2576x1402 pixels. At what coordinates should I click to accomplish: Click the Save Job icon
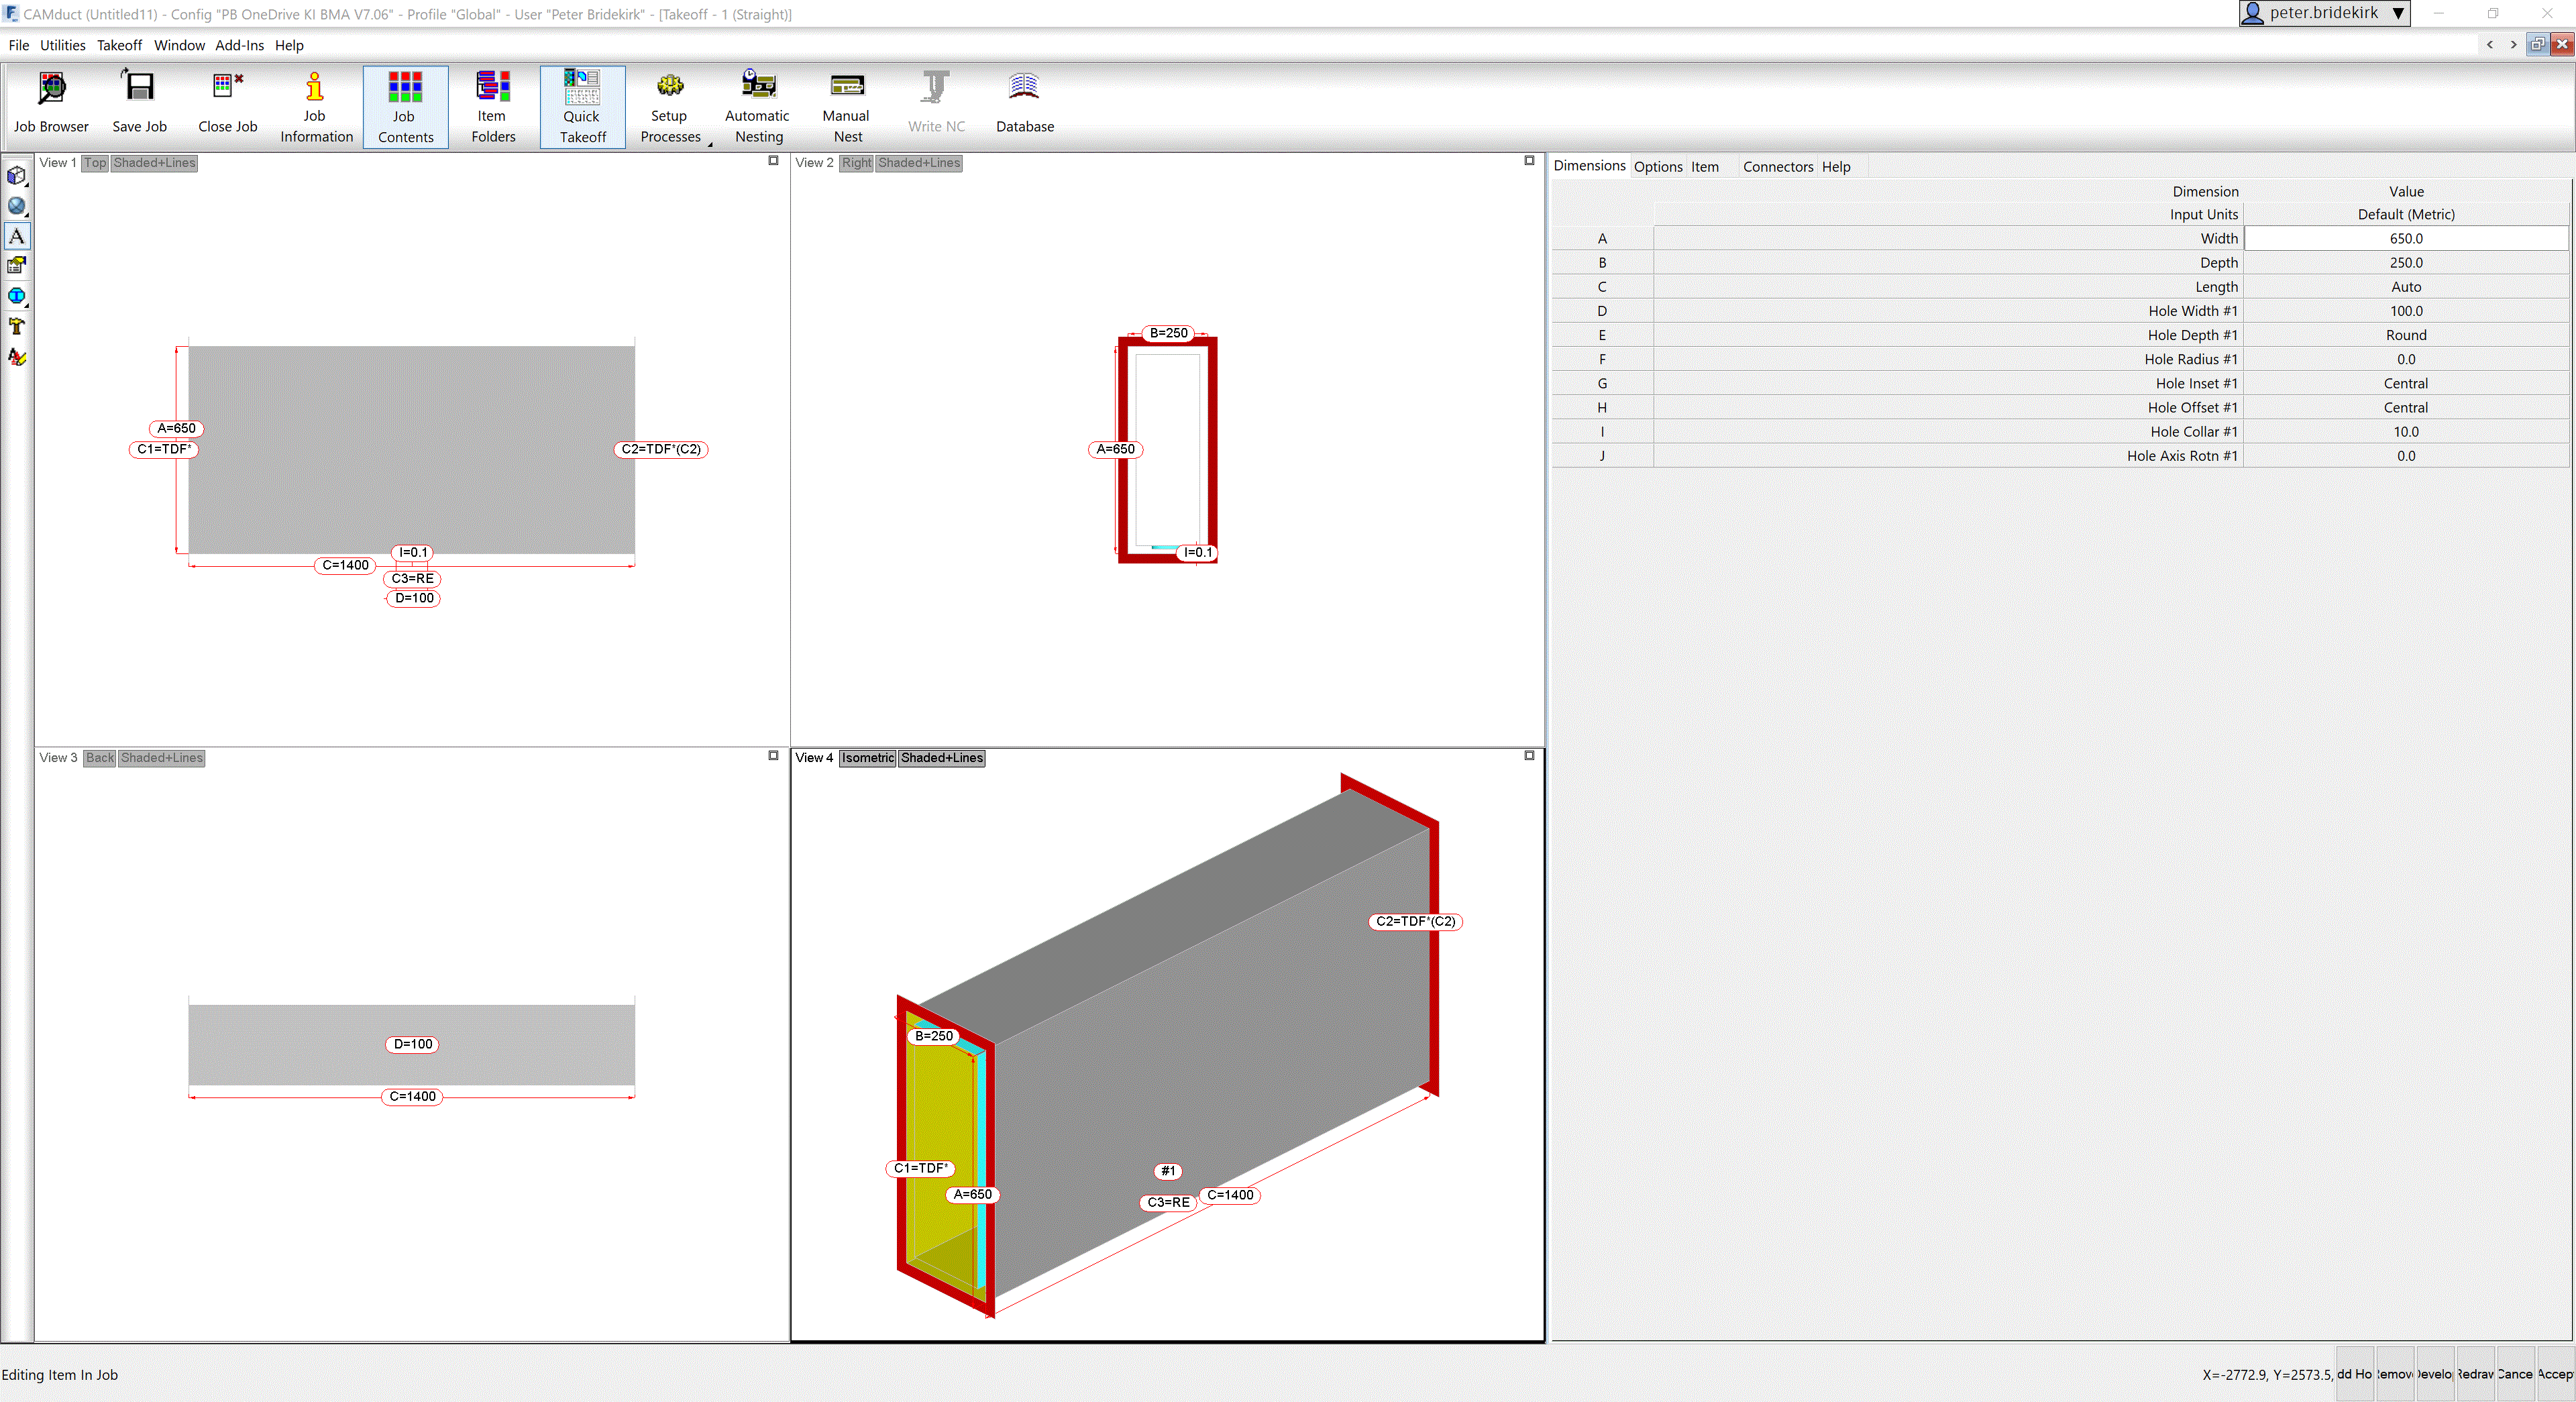139,100
